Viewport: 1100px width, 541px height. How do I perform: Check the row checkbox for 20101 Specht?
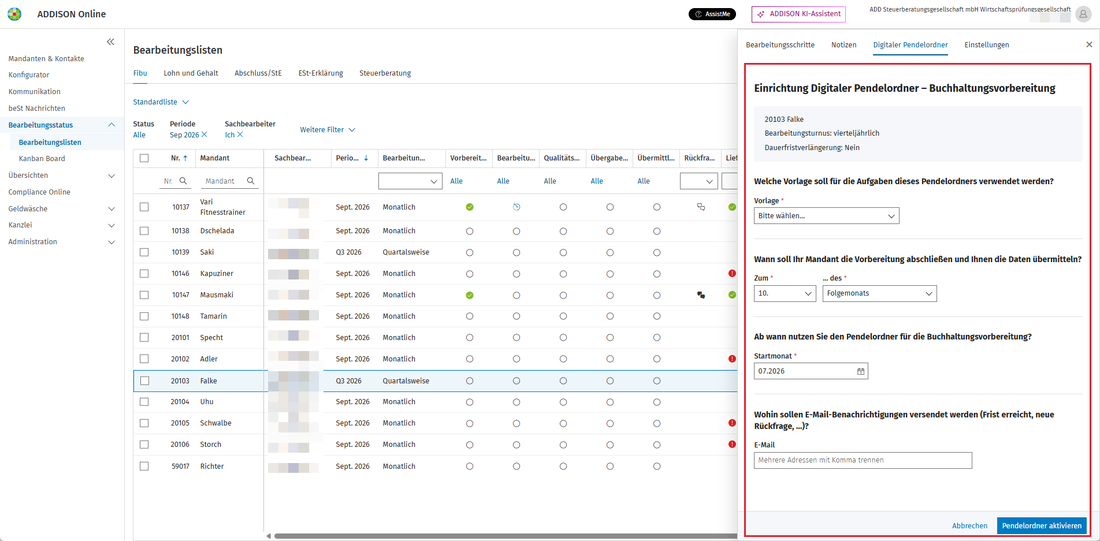point(145,338)
